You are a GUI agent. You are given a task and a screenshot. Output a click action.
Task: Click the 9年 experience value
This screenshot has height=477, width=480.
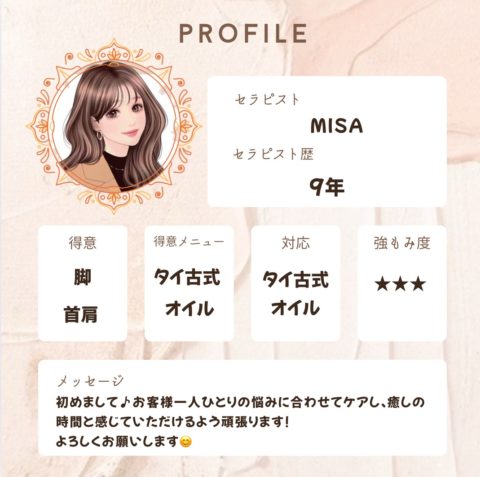[327, 186]
